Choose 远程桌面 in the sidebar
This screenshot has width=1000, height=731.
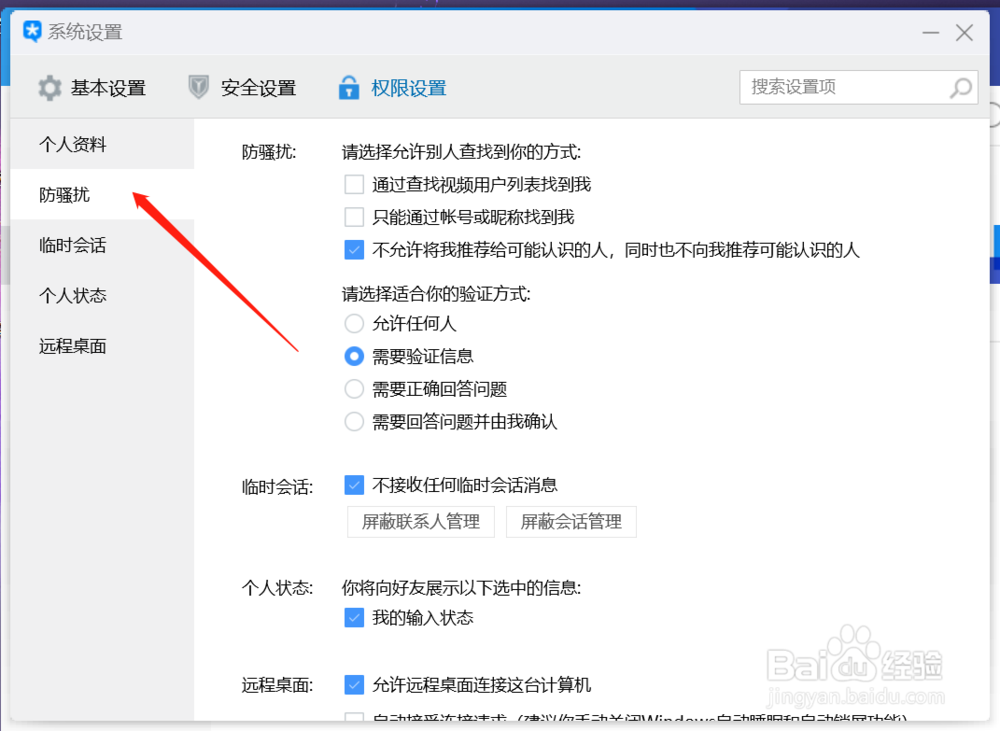102,346
